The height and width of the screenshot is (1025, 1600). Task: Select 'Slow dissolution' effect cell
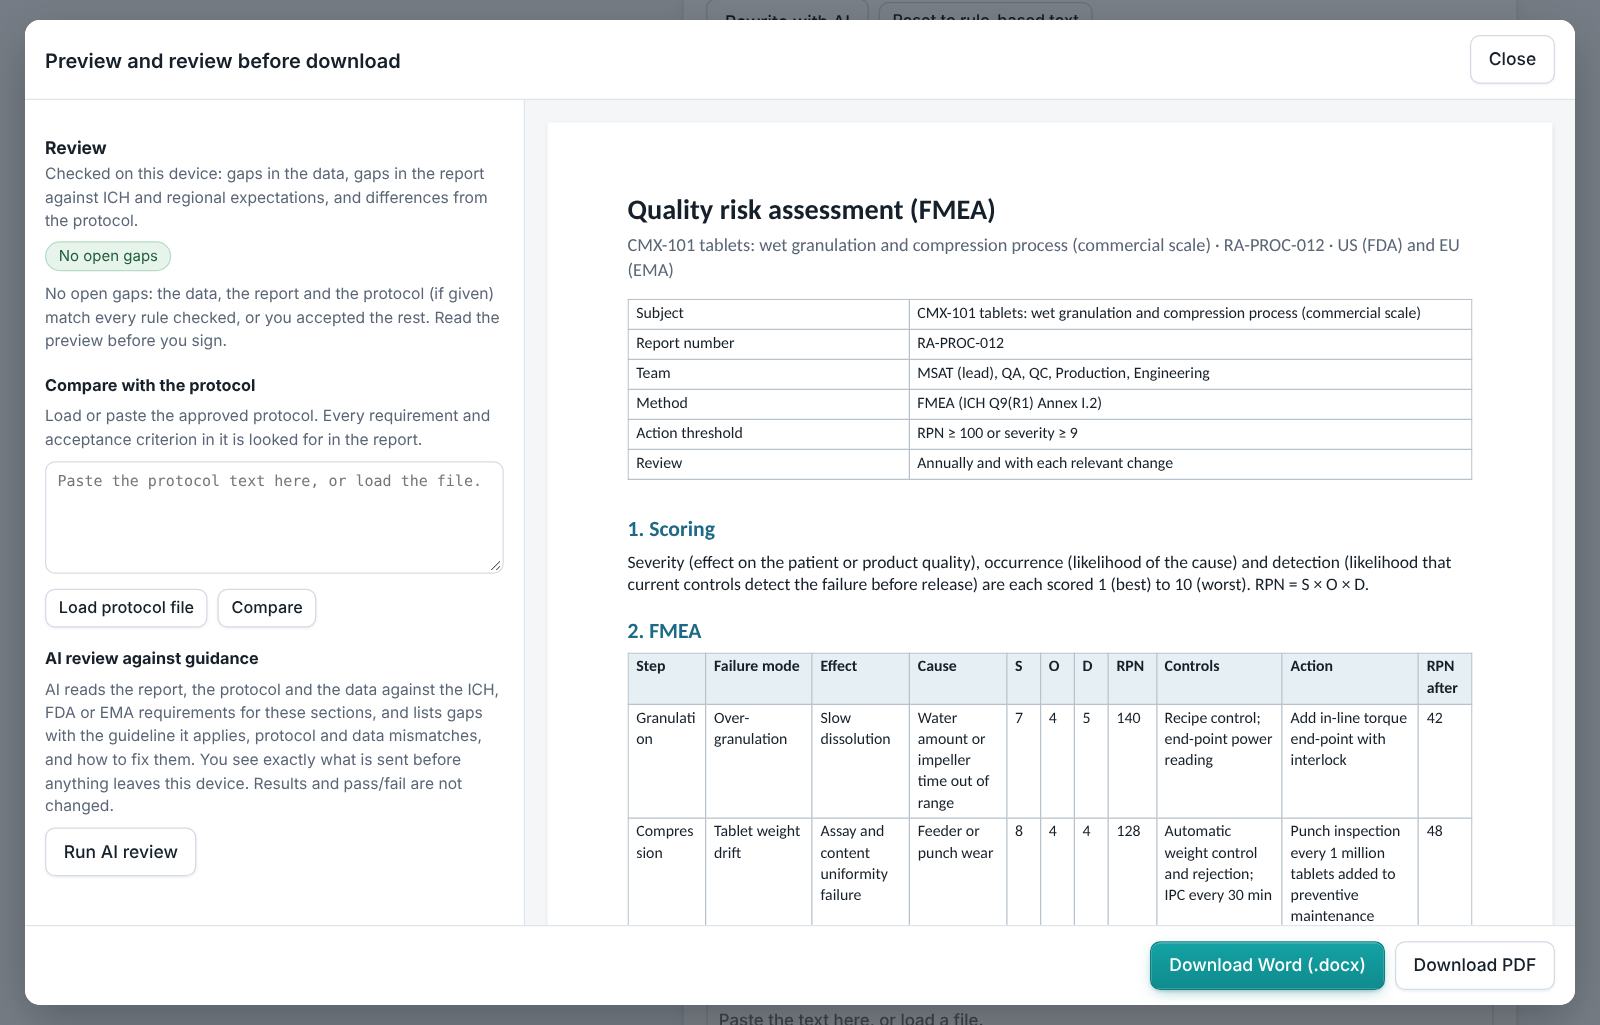(860, 760)
